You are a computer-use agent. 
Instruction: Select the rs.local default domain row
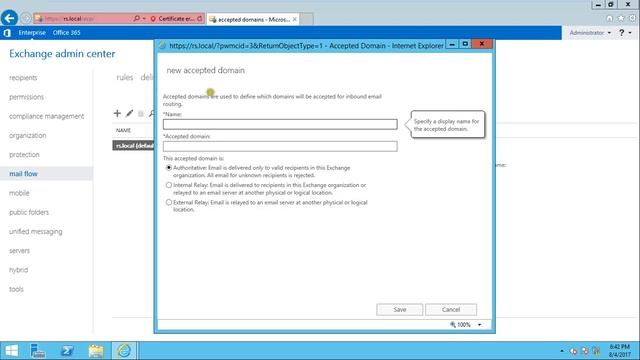(x=133, y=146)
